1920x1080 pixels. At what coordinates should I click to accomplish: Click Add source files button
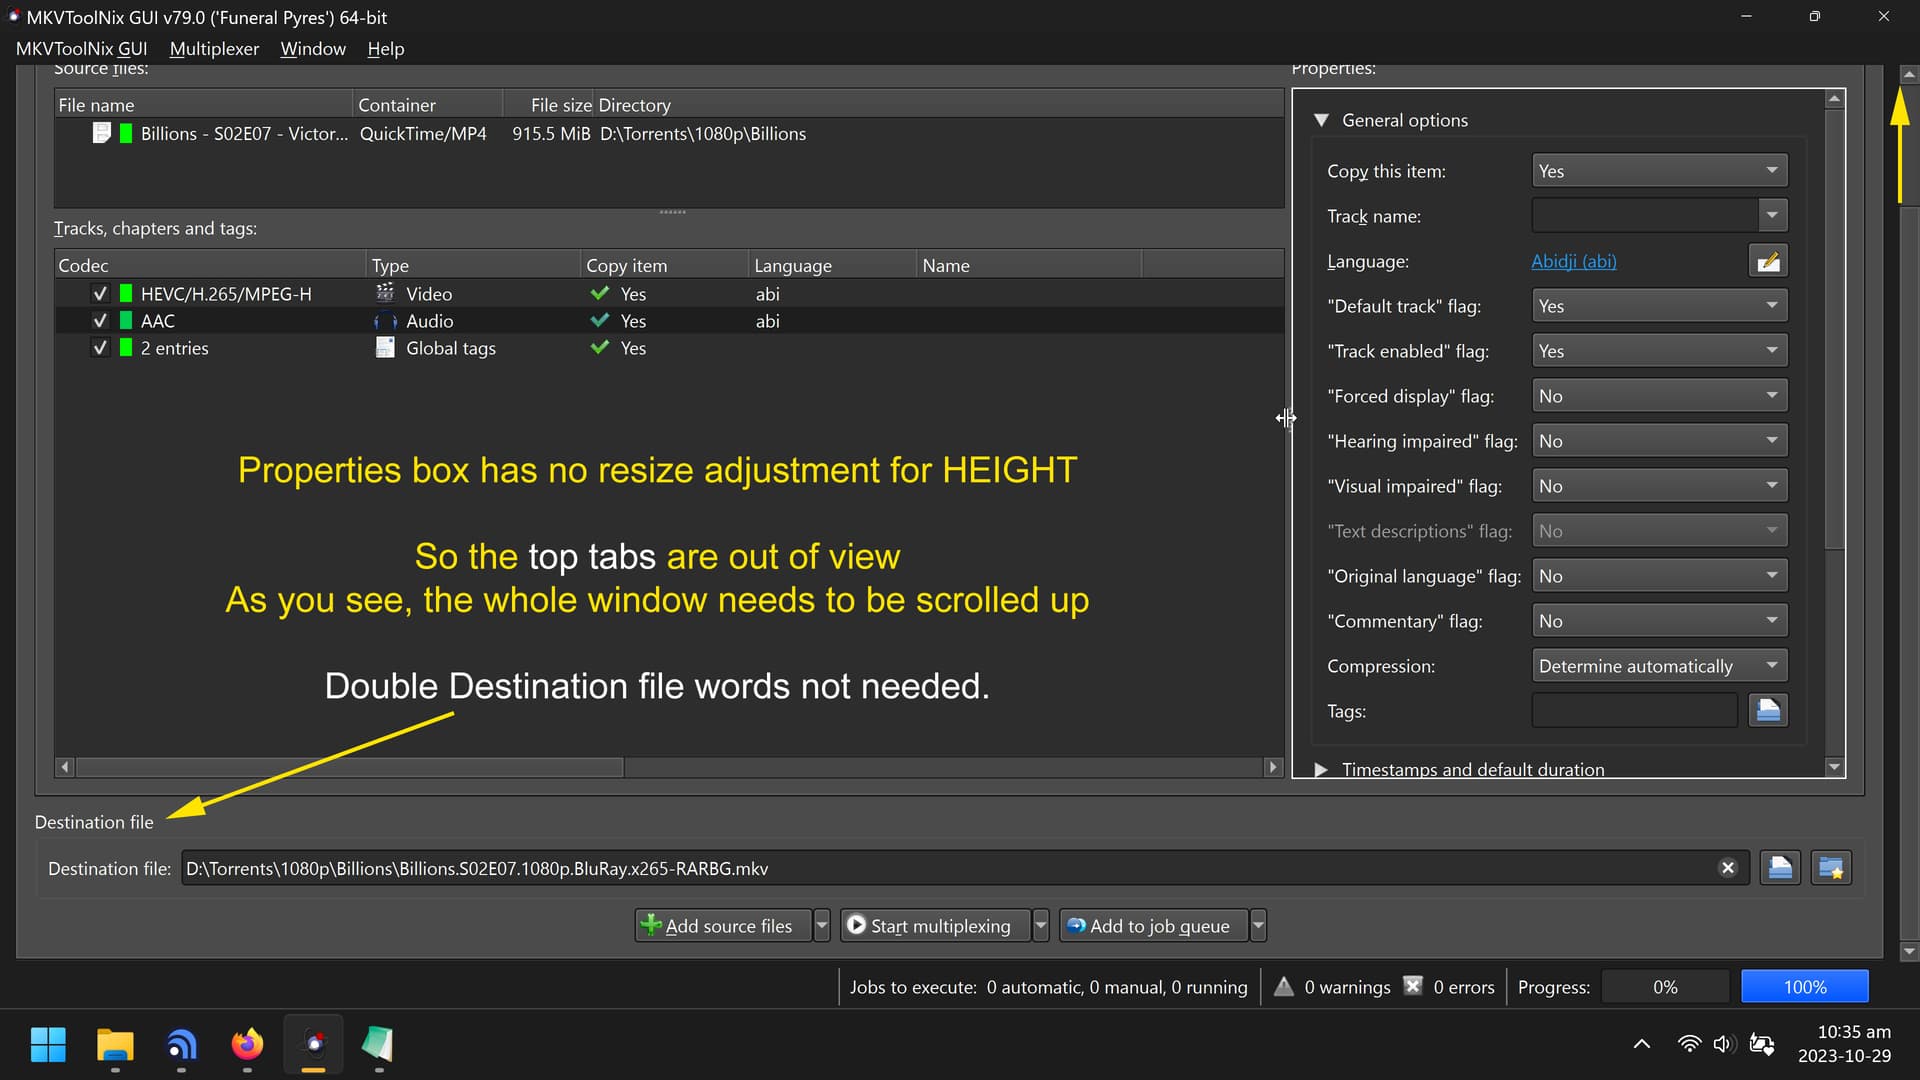point(724,926)
